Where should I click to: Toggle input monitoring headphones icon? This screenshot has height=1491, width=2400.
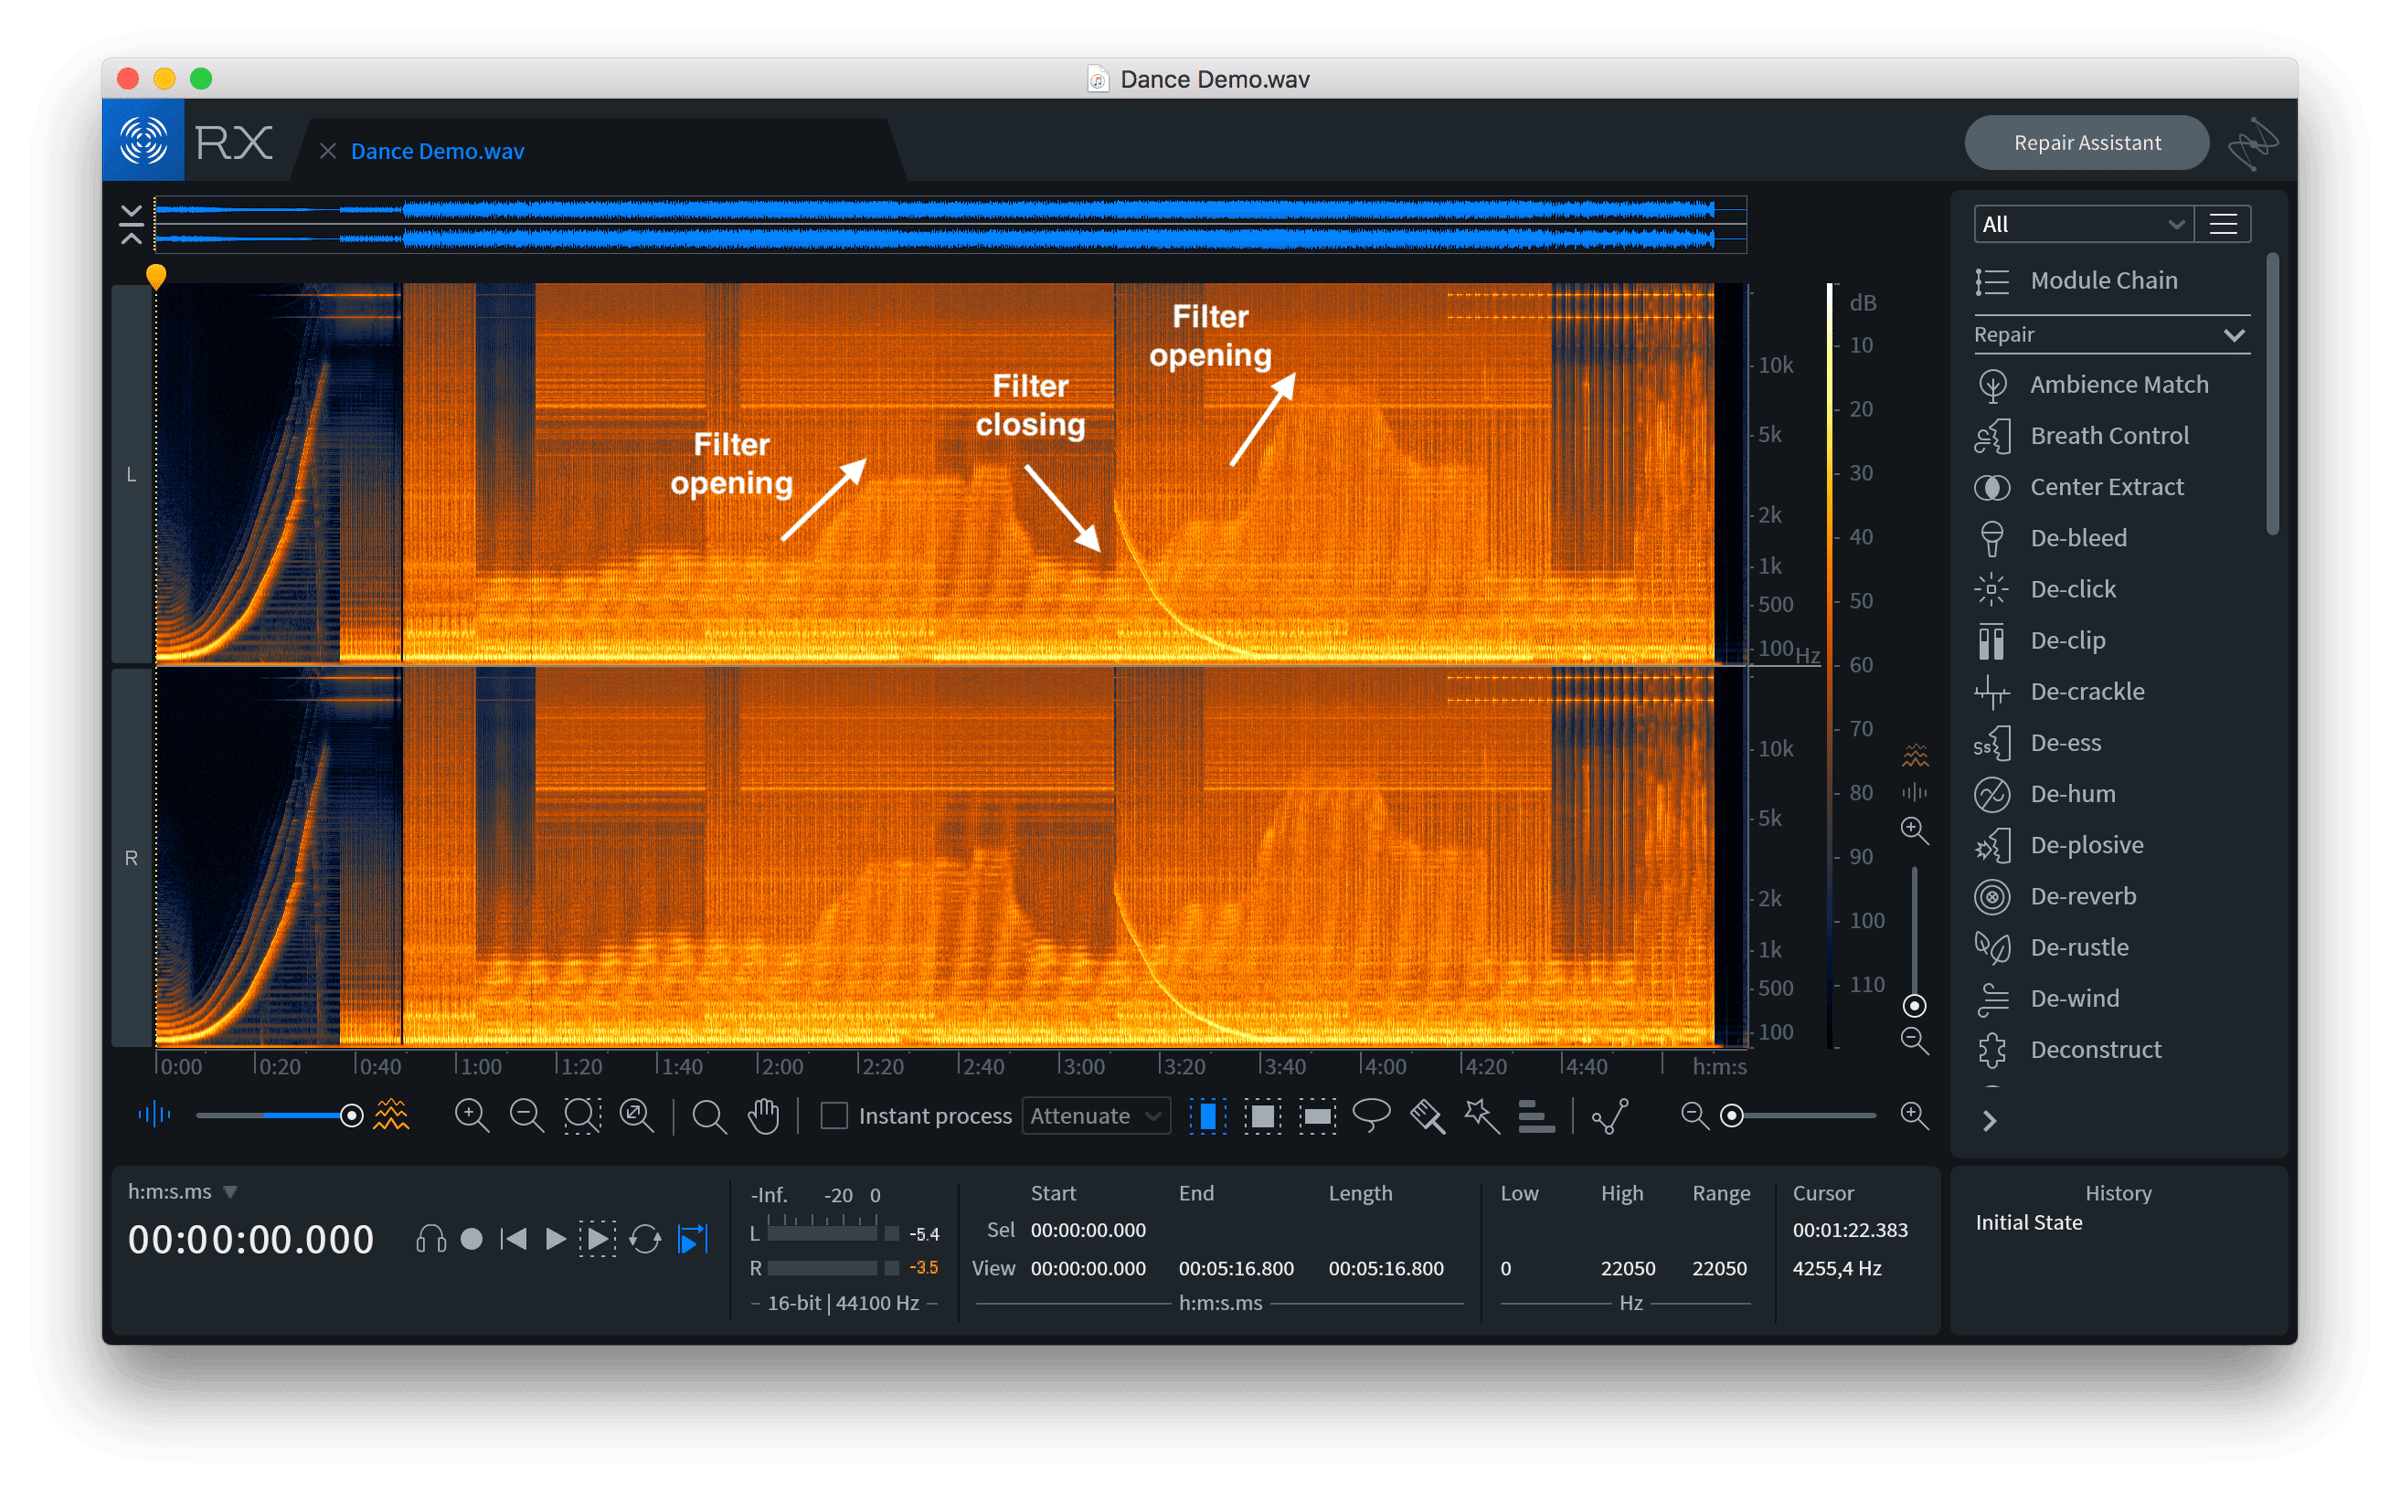pos(430,1240)
